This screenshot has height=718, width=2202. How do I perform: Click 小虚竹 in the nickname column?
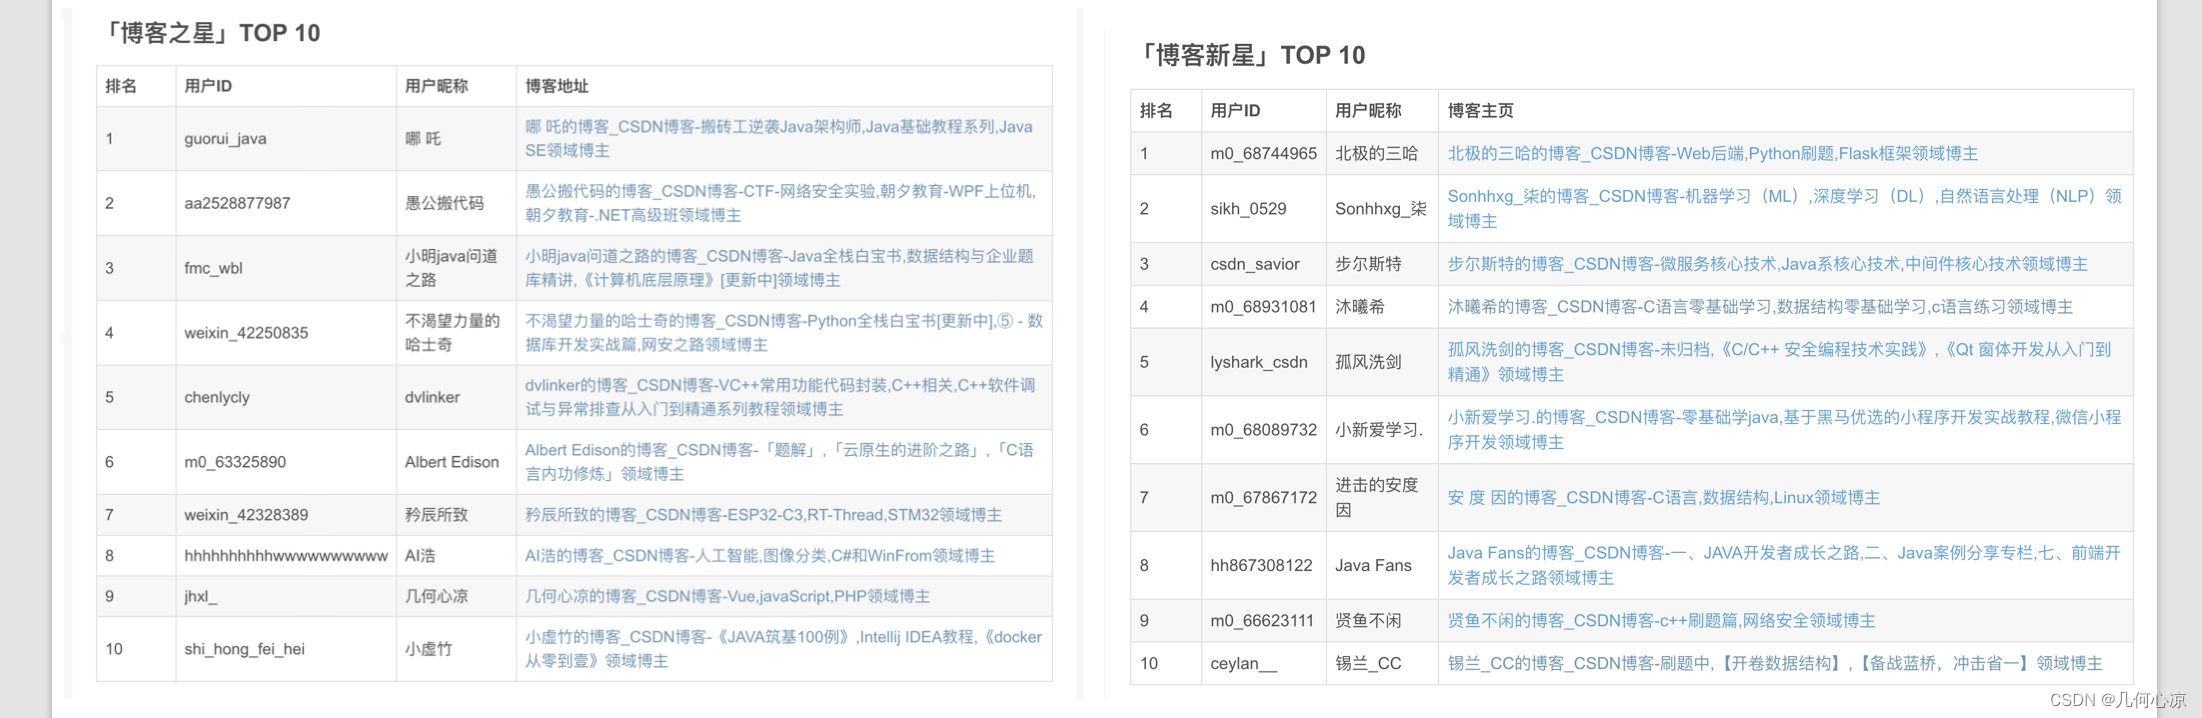click(428, 649)
